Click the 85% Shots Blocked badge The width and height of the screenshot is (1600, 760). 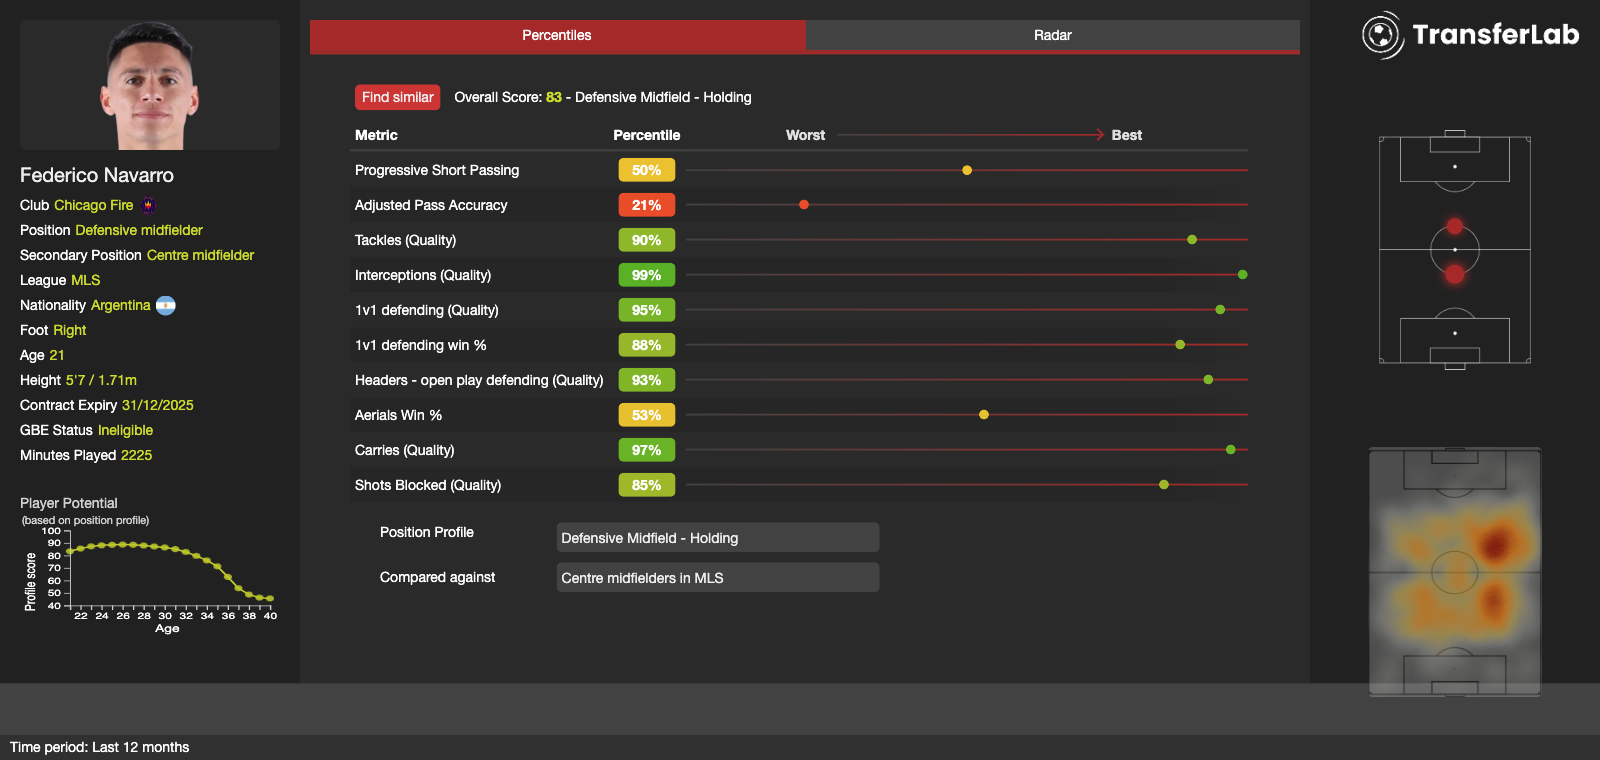(x=647, y=485)
